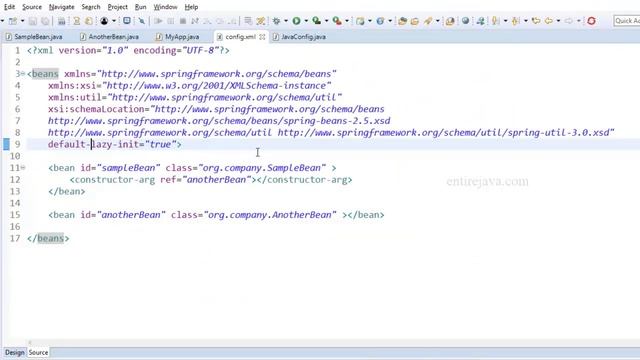Click the Open Task folder icon

pos(415,21)
